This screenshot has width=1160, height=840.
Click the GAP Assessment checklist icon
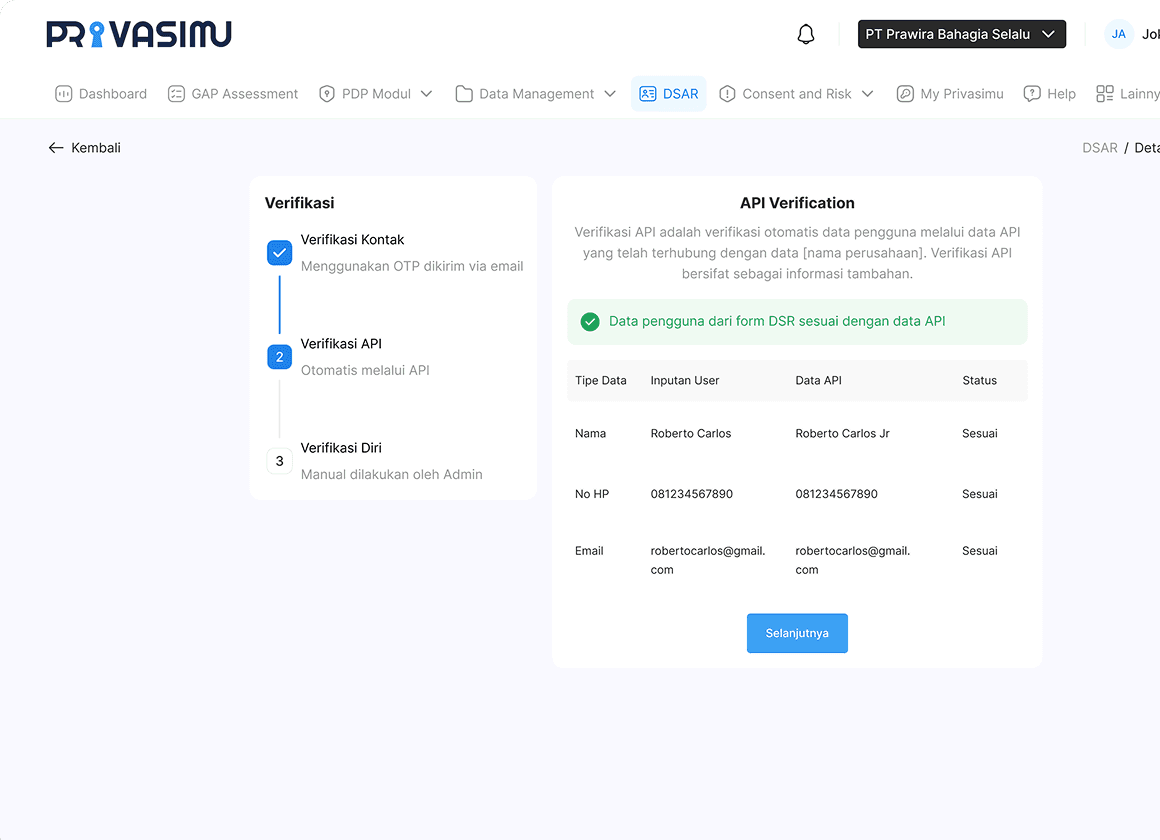(x=177, y=94)
